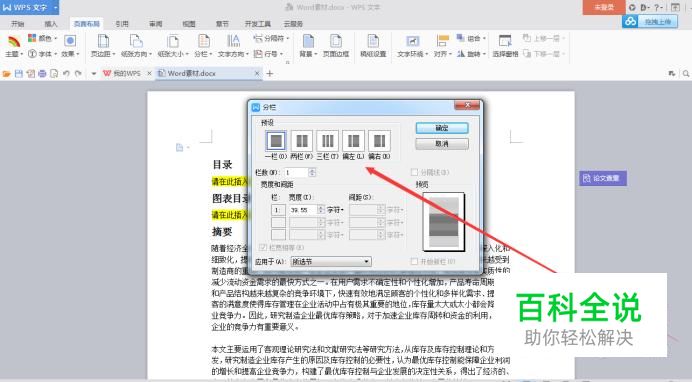Open the 背景 page background icon
The image size is (692, 382).
(308, 41)
